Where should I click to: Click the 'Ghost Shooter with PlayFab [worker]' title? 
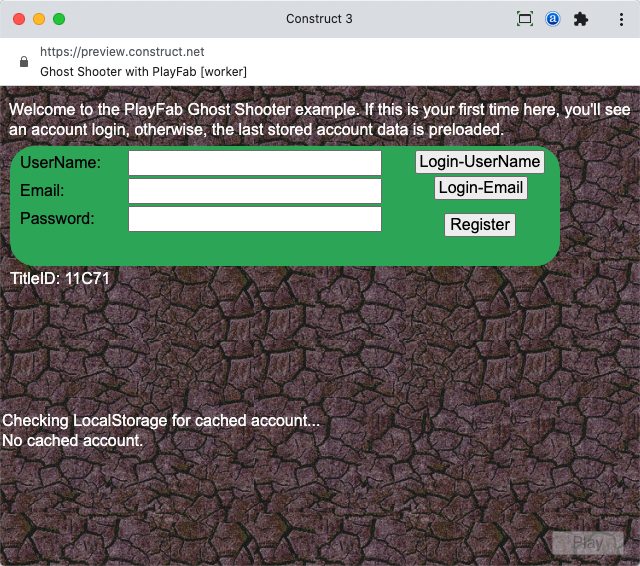coord(143,72)
